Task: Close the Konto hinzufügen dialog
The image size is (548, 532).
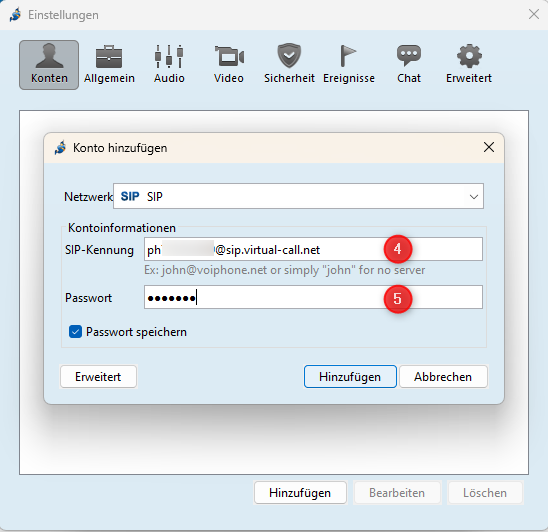Action: [x=489, y=148]
